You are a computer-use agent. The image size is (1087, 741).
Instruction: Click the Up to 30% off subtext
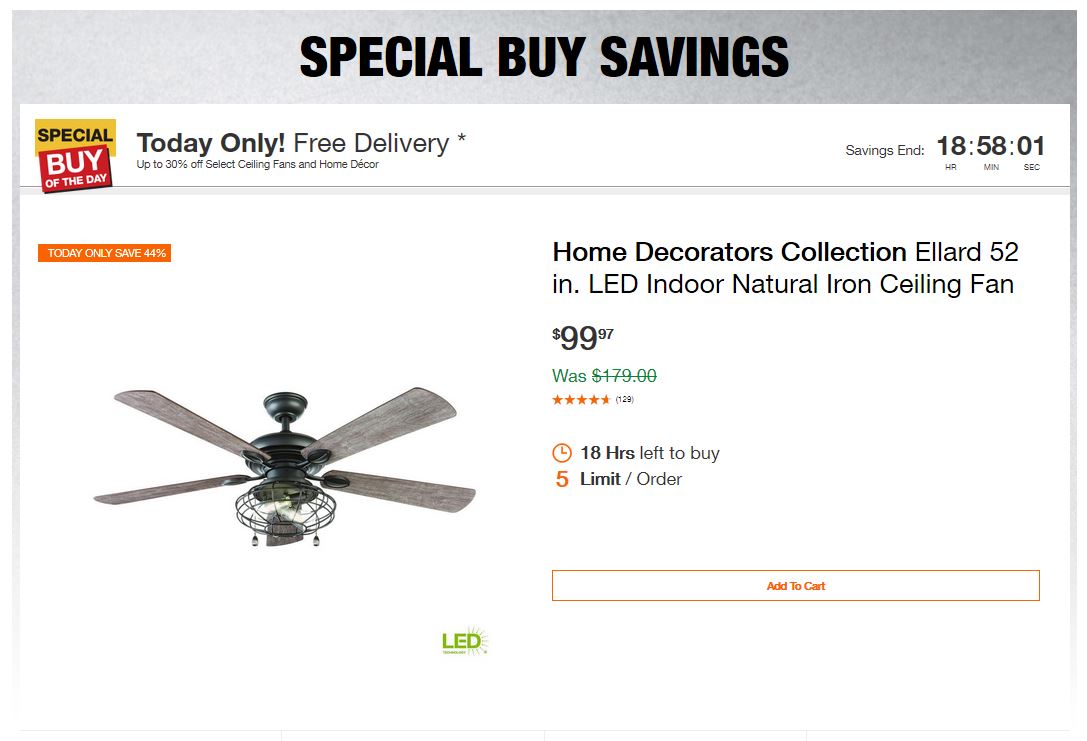click(x=258, y=164)
